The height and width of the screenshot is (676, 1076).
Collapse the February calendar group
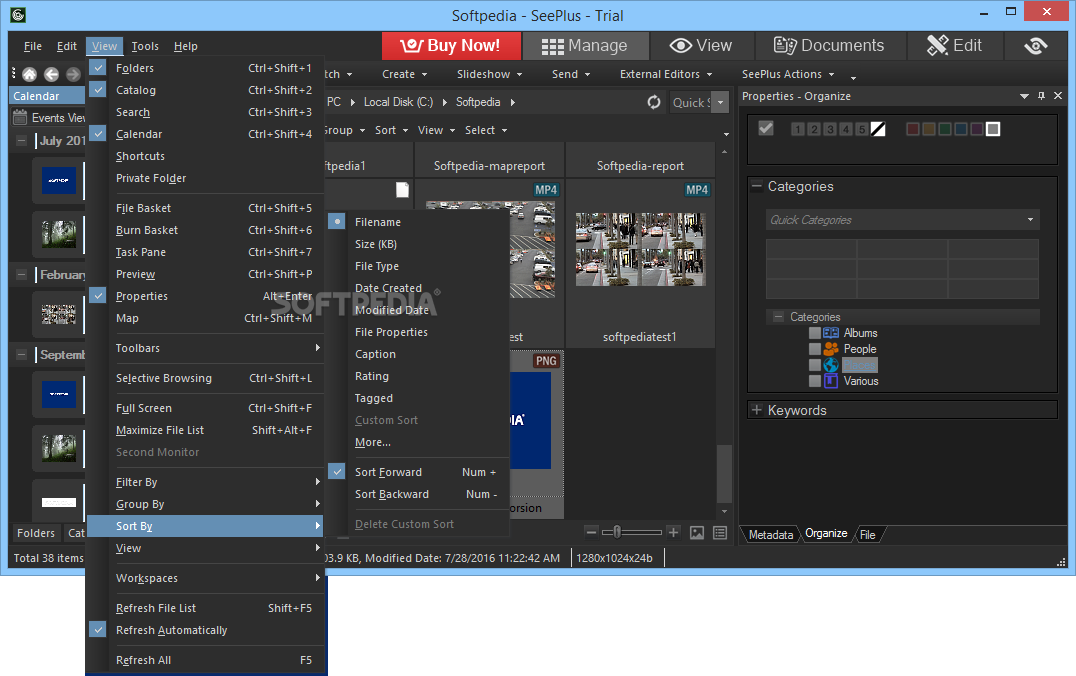(21, 275)
